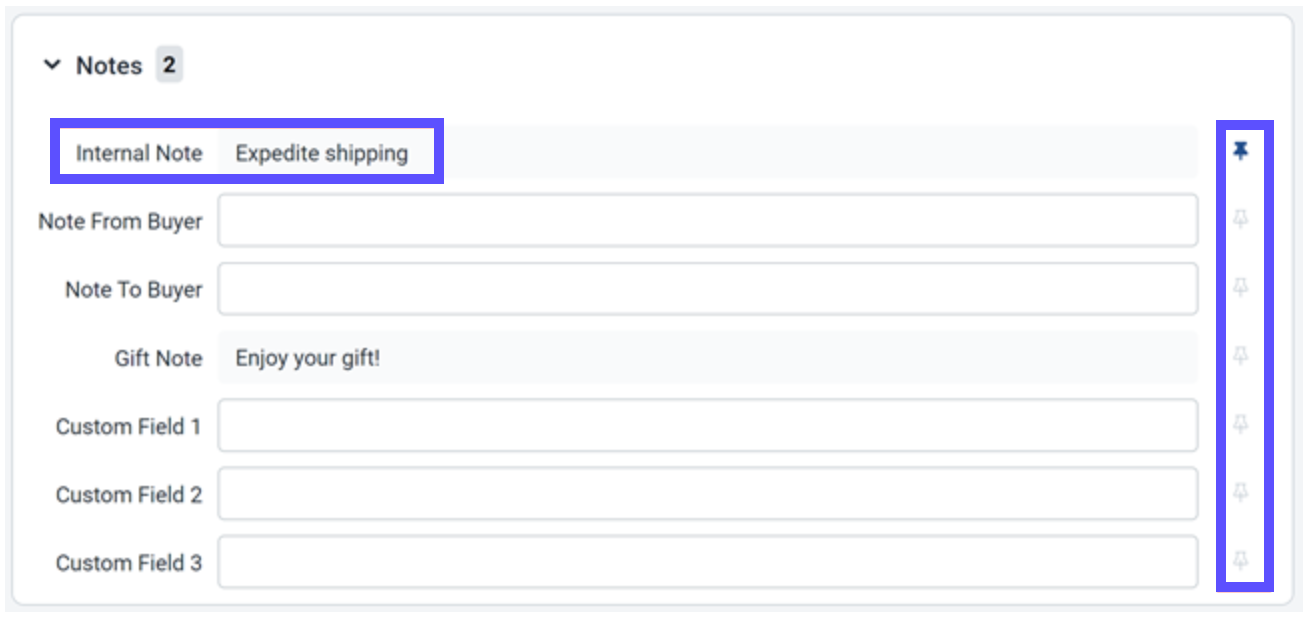The image size is (1308, 618).
Task: Pin the Custom Field 1 row
Action: [1241, 424]
